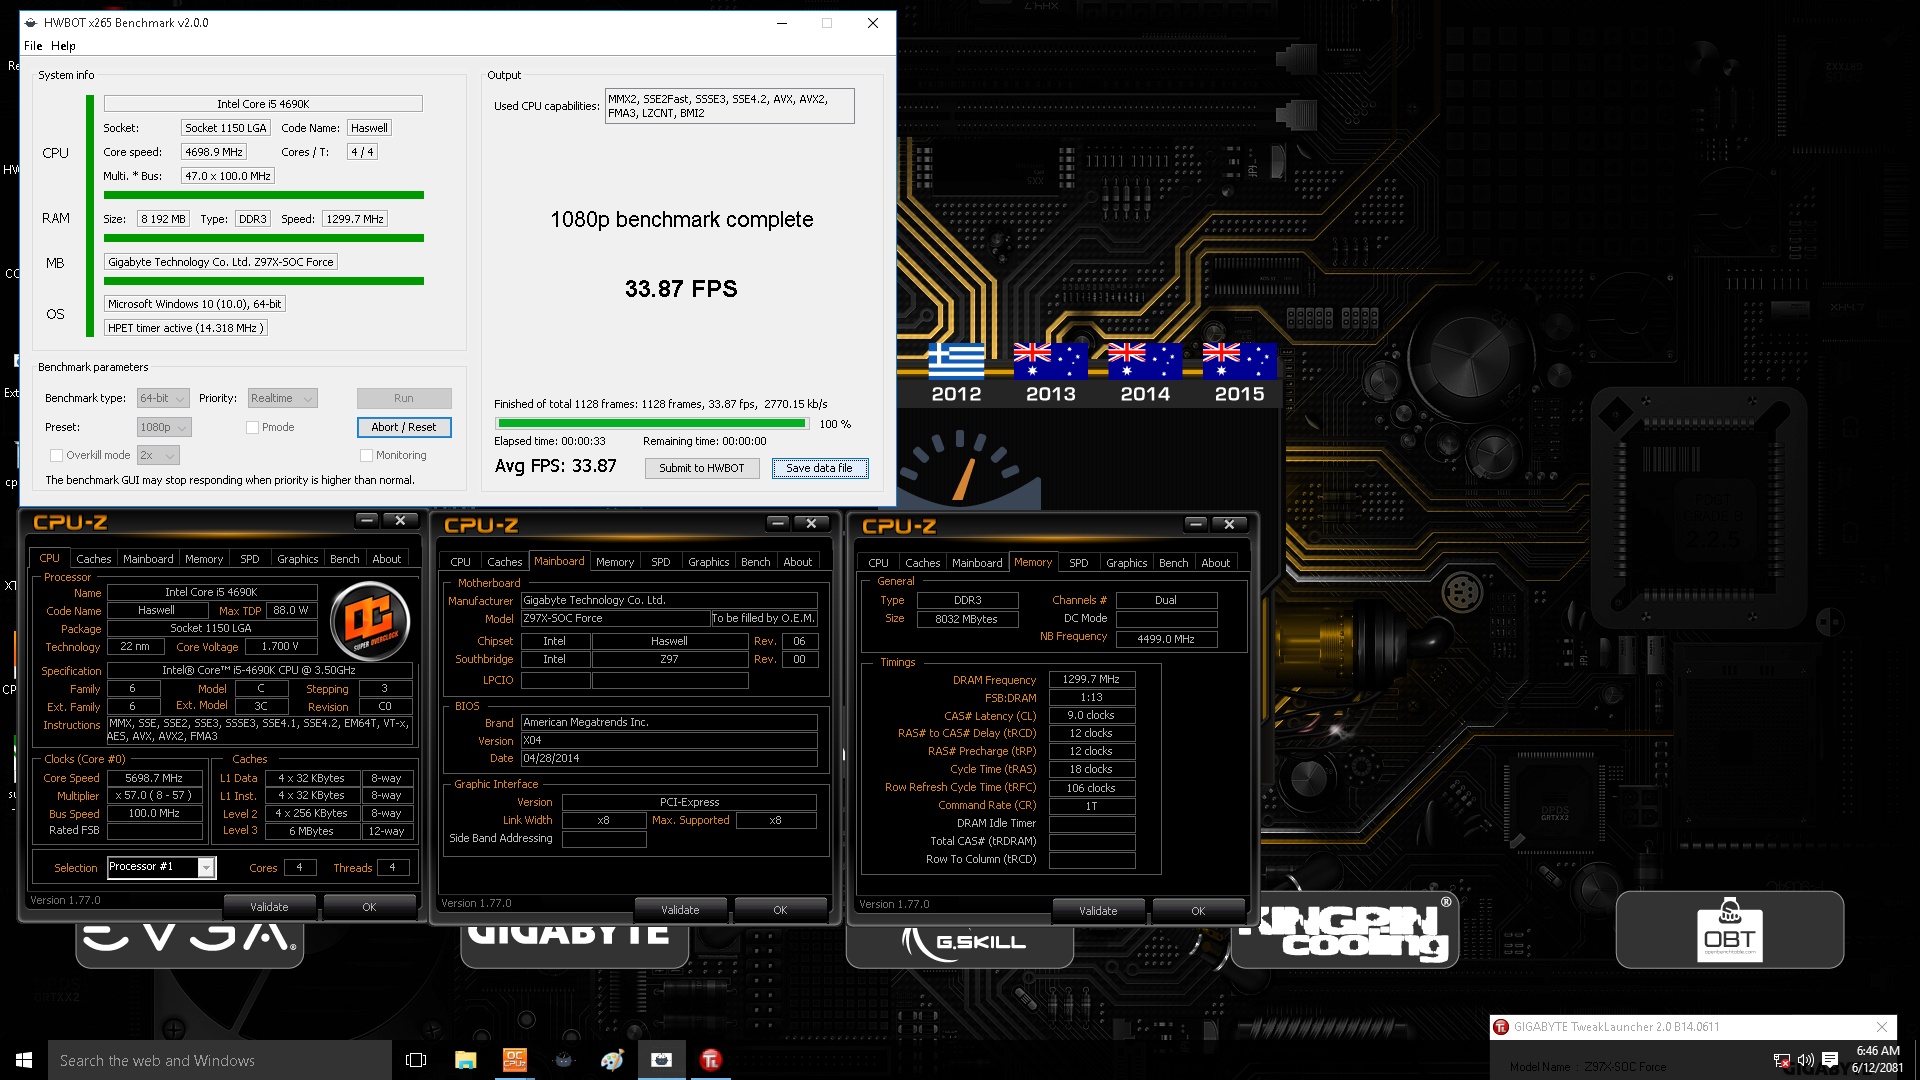Click the OBT logo on the desktop

pyautogui.click(x=1729, y=930)
